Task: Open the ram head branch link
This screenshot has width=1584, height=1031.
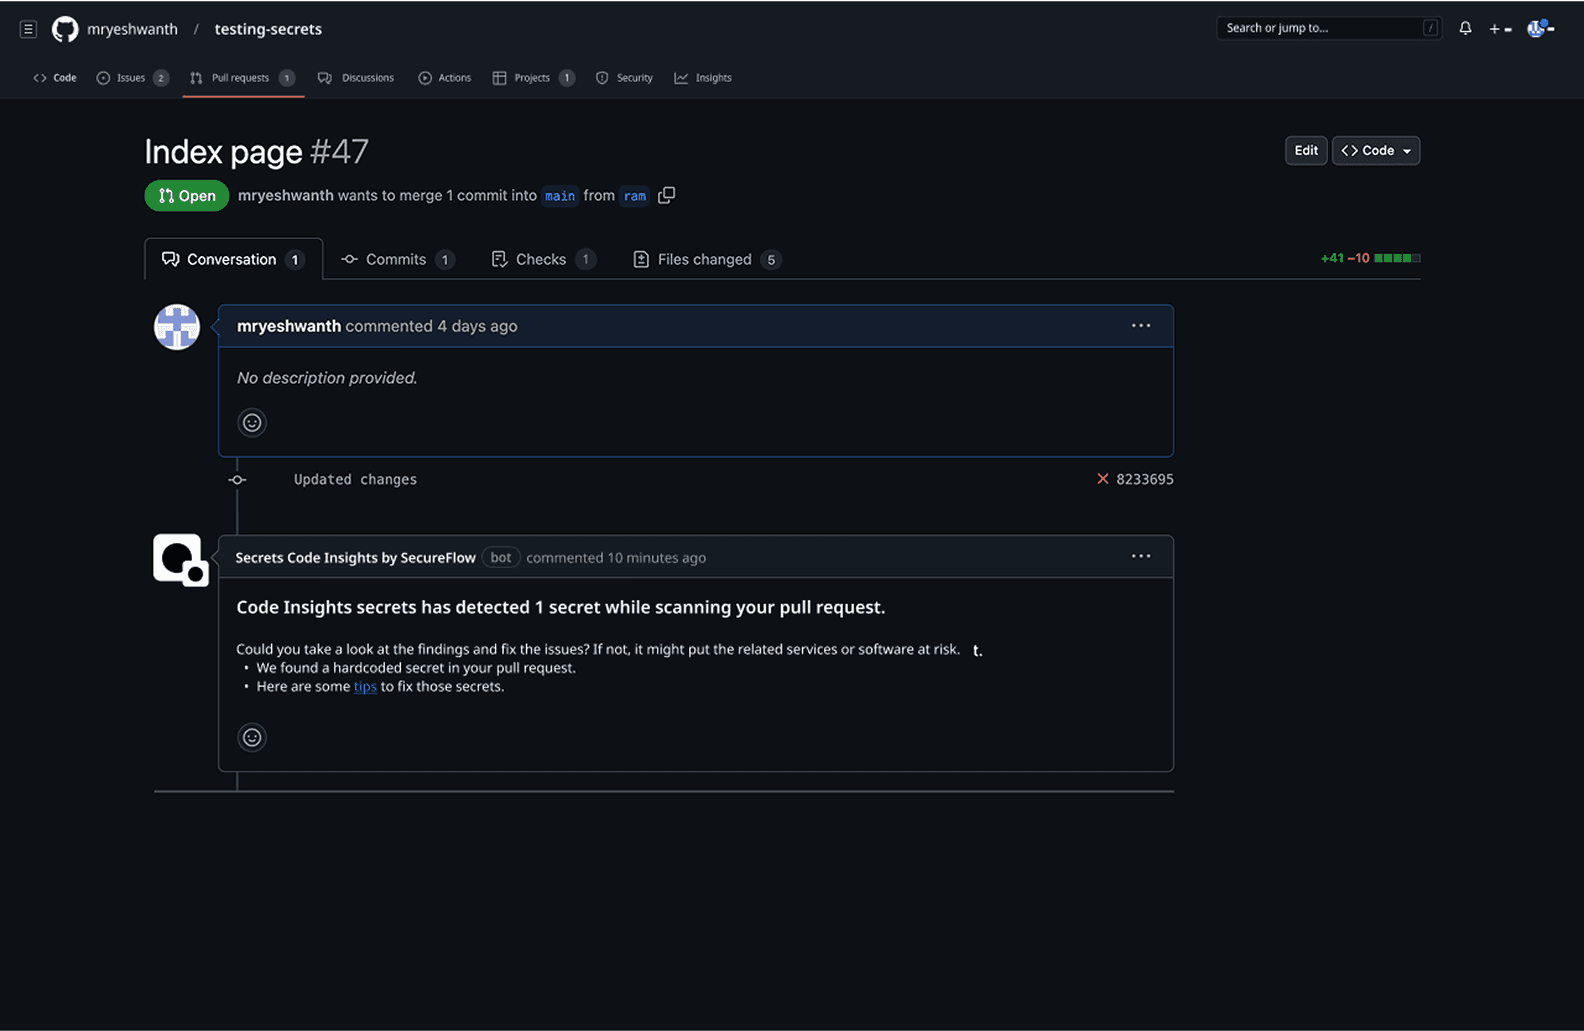Action: point(635,196)
